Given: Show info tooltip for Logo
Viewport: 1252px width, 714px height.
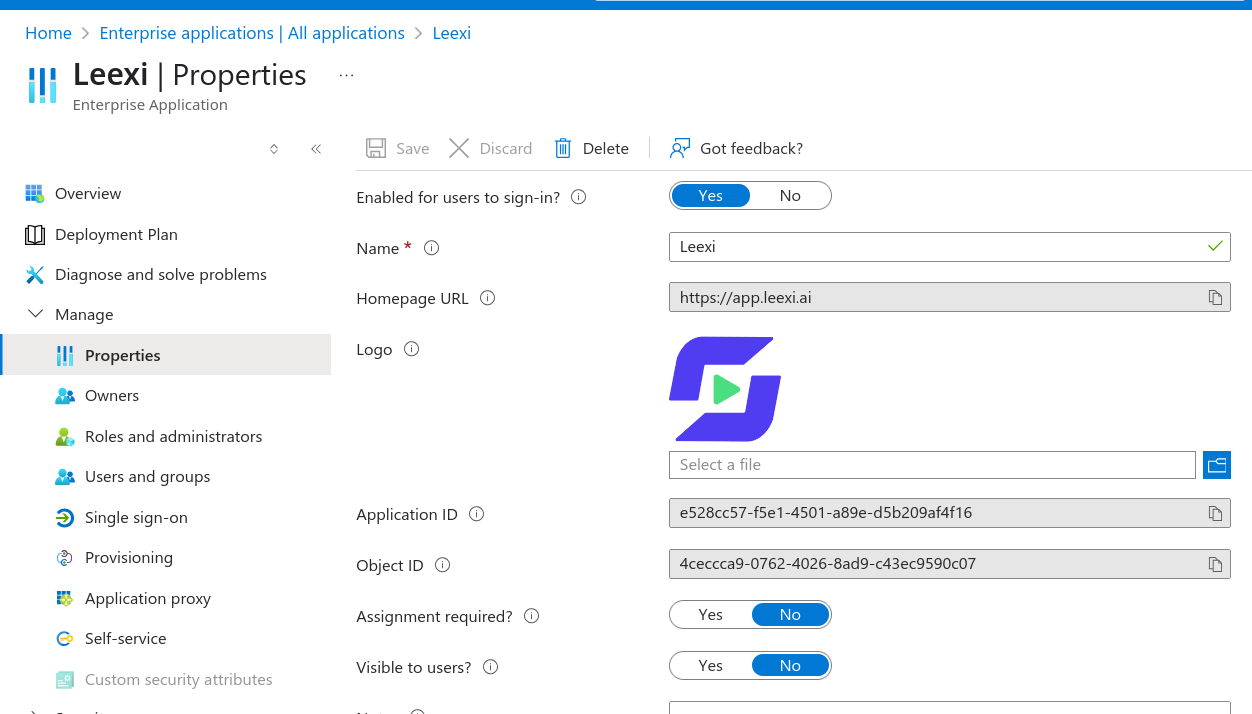Looking at the screenshot, I should pyautogui.click(x=411, y=349).
